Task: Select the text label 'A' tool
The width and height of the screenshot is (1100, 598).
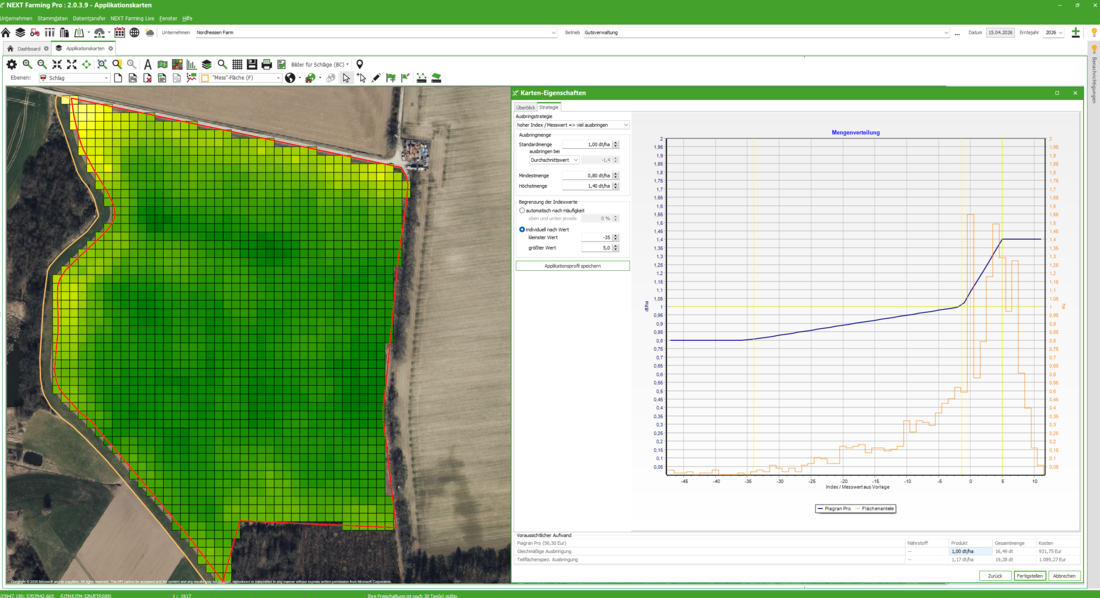Action: [148, 64]
